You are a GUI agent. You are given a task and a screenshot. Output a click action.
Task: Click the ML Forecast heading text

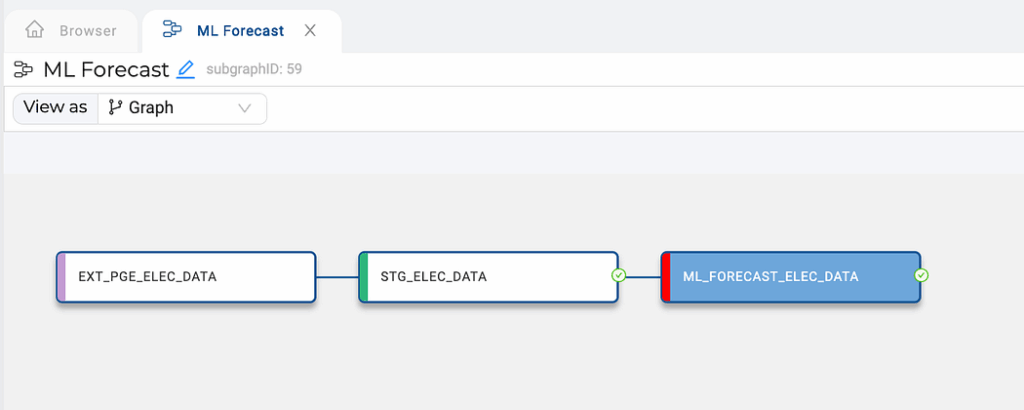tap(106, 70)
